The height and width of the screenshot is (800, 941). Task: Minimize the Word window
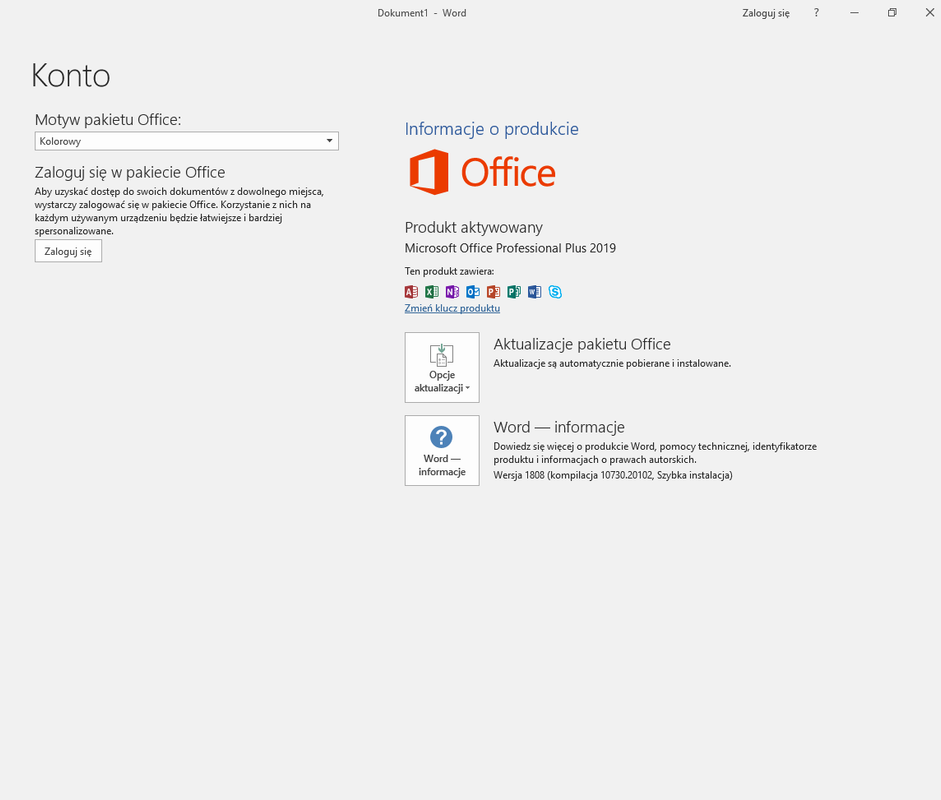coord(855,13)
